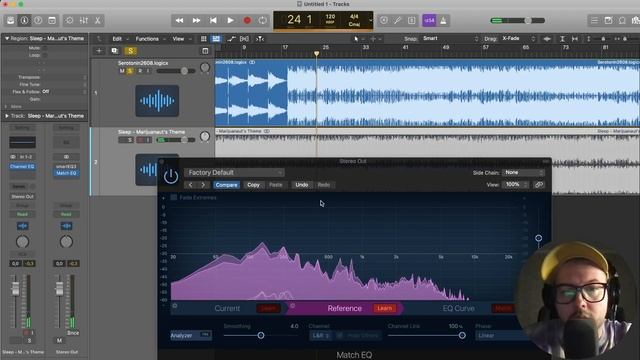The height and width of the screenshot is (360, 640).
Task: Open the Mixer button in control bar
Action: pos(84,20)
